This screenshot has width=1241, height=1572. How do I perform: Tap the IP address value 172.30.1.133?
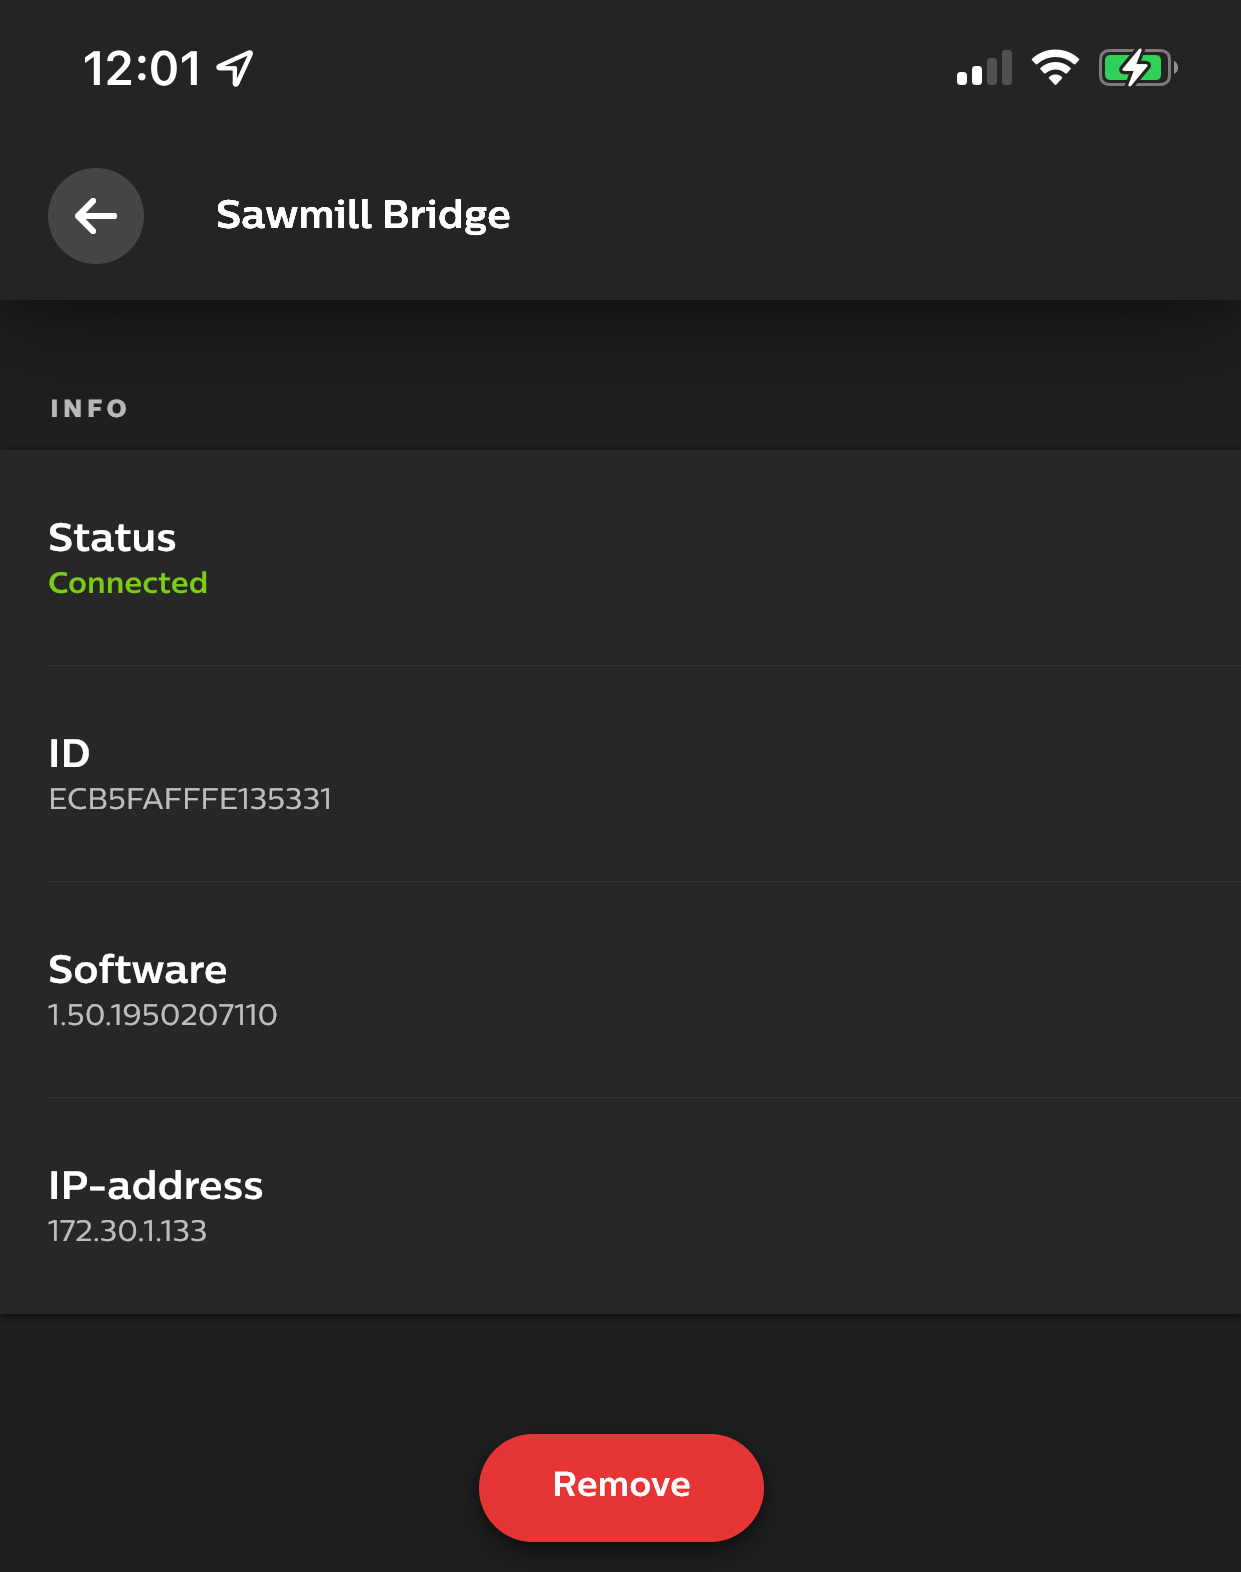[128, 1231]
